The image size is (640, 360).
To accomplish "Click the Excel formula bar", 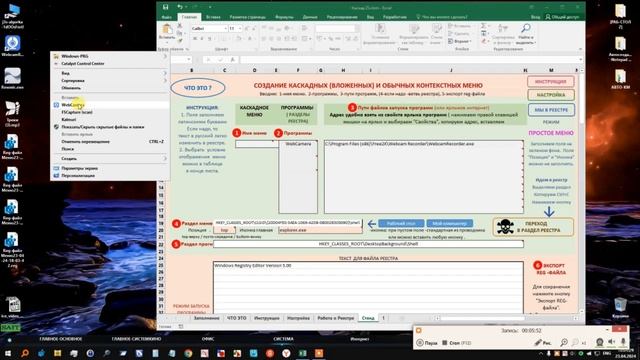I will (x=410, y=60).
